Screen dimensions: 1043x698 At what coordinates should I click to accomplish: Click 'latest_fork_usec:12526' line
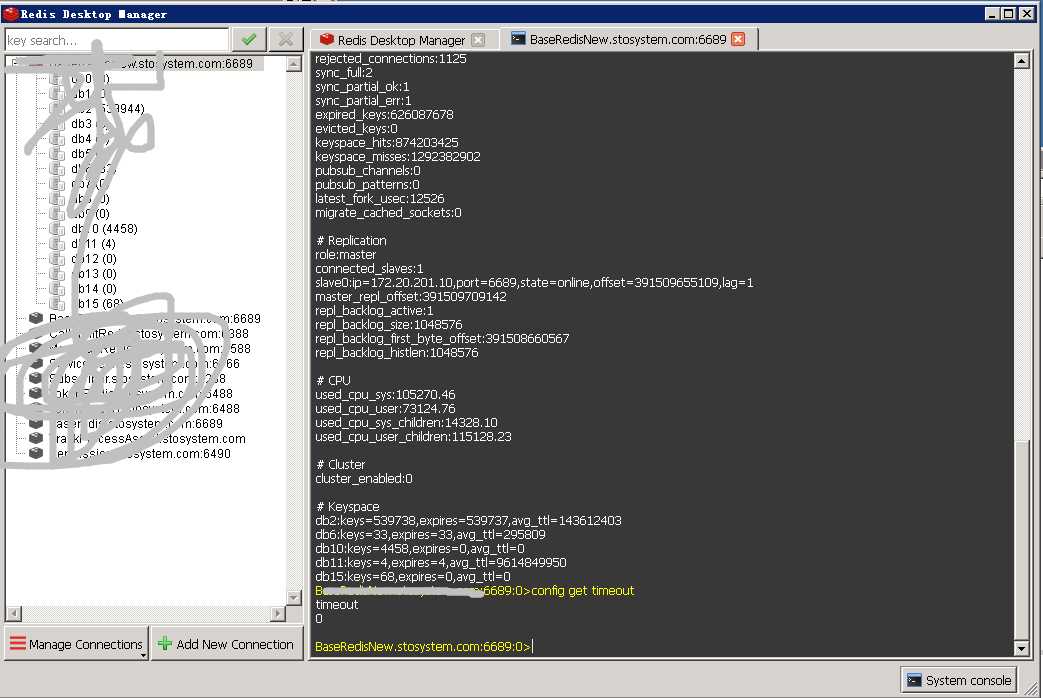[380, 198]
